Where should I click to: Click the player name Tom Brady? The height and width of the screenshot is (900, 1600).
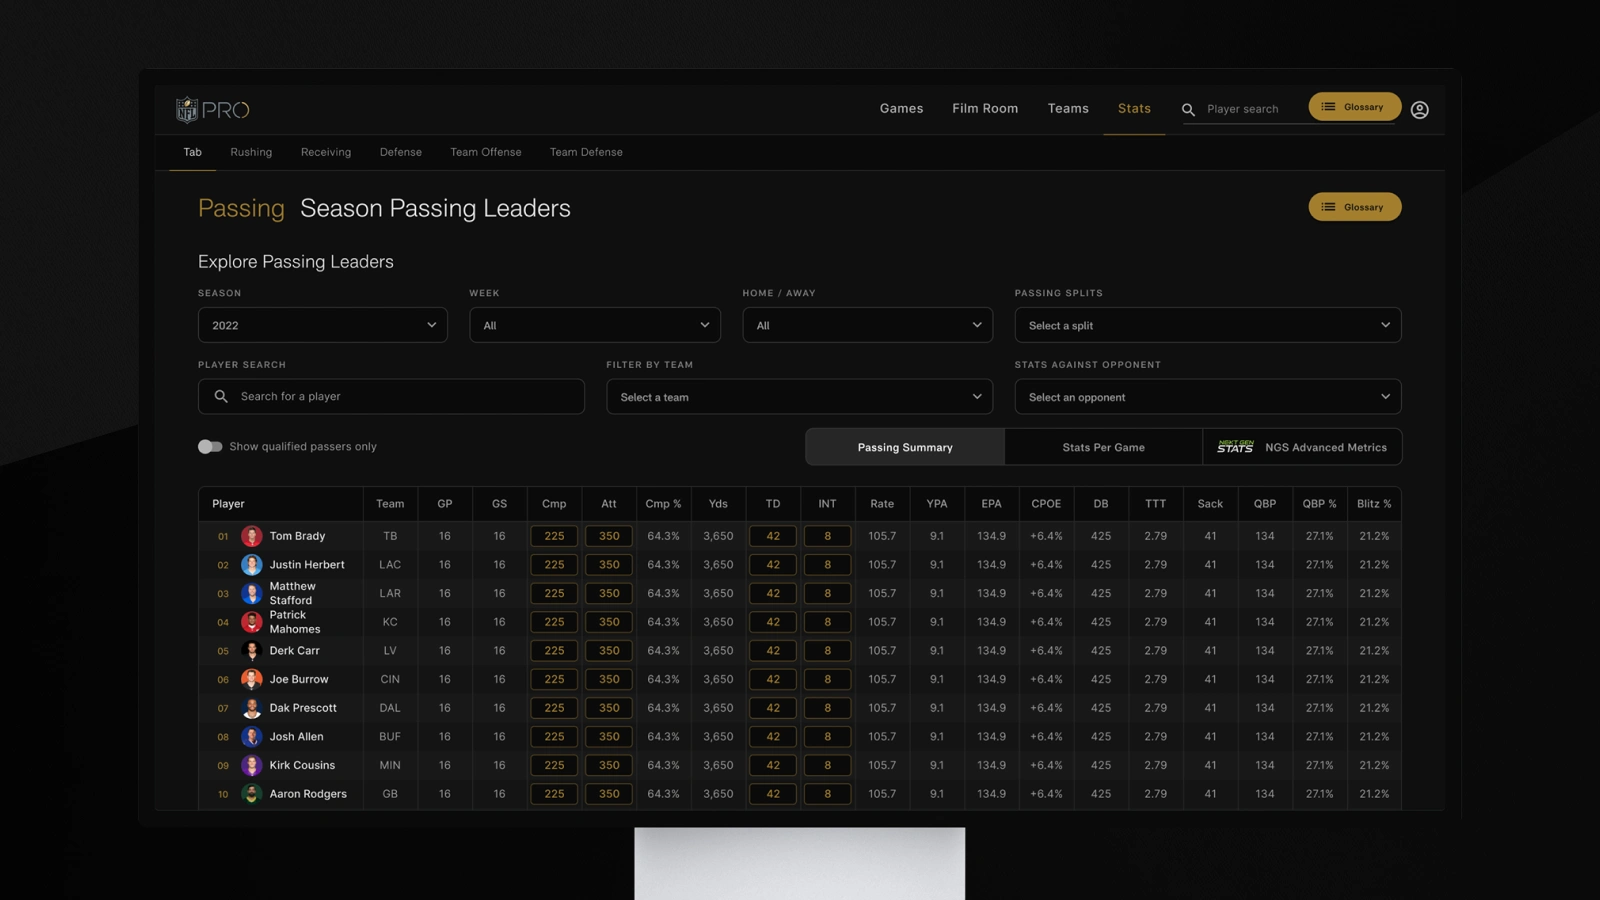297,536
